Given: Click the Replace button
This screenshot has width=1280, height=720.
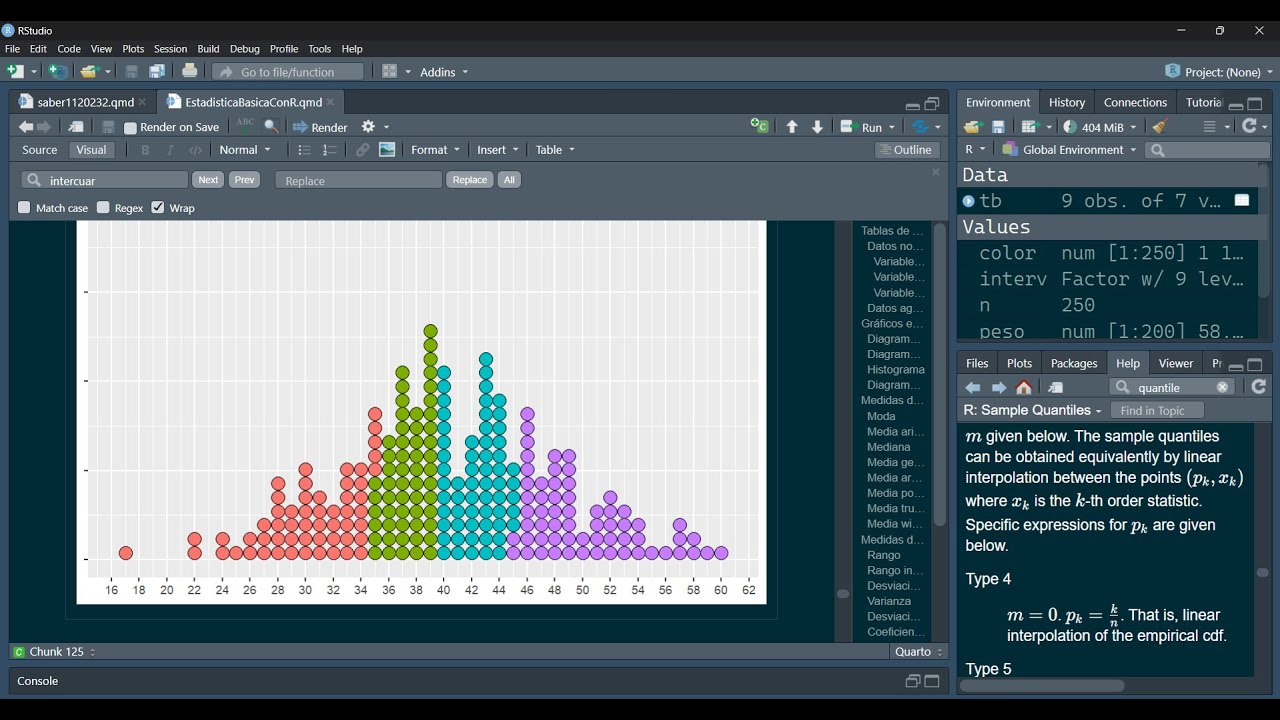Looking at the screenshot, I should click(469, 180).
